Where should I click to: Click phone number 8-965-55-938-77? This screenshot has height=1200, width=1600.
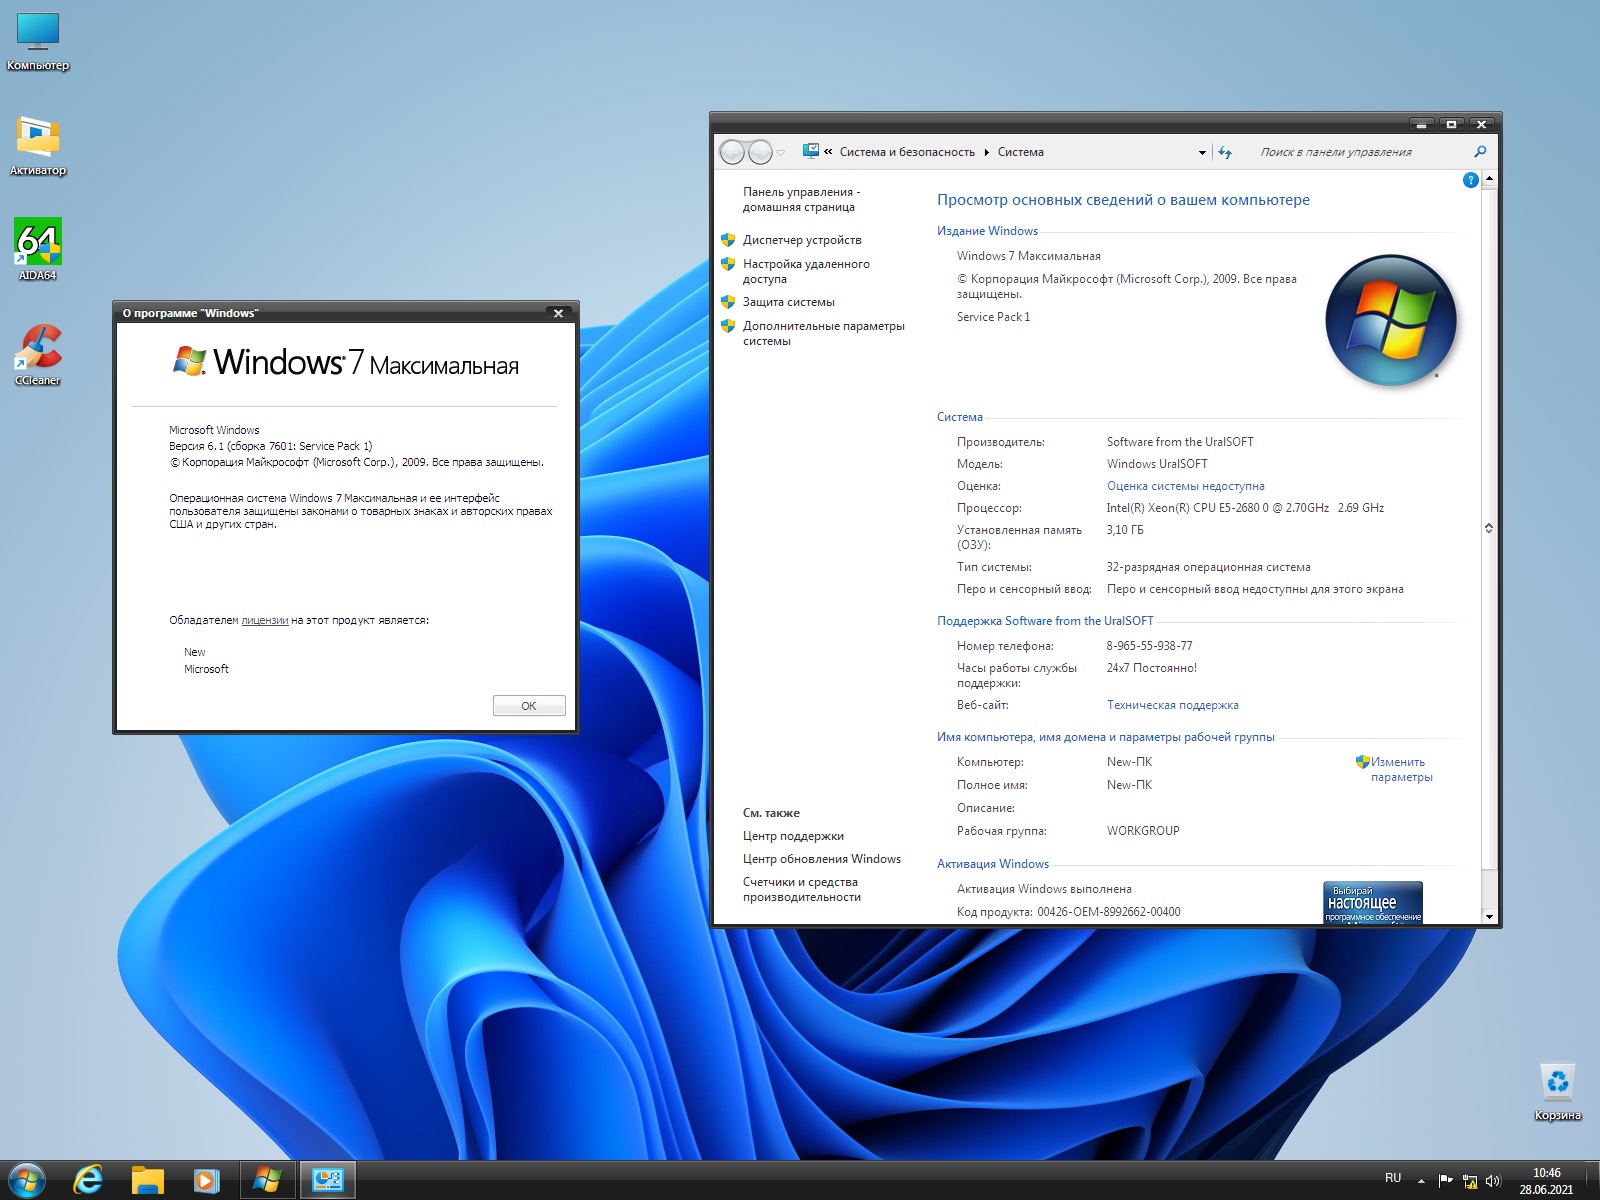1149,646
